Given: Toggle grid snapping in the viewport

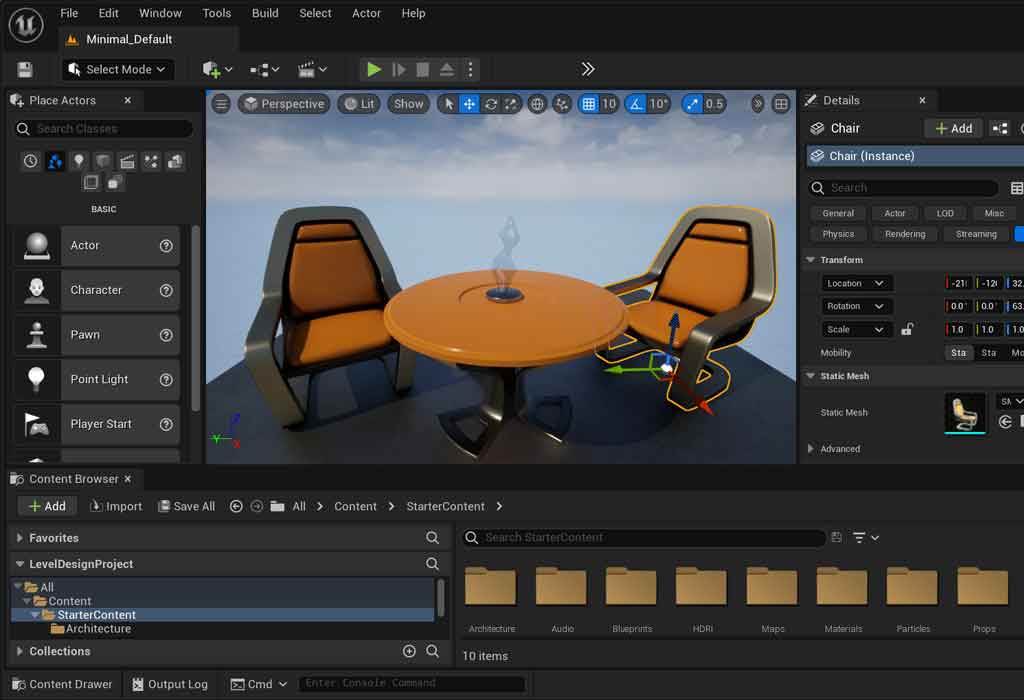Looking at the screenshot, I should point(589,104).
